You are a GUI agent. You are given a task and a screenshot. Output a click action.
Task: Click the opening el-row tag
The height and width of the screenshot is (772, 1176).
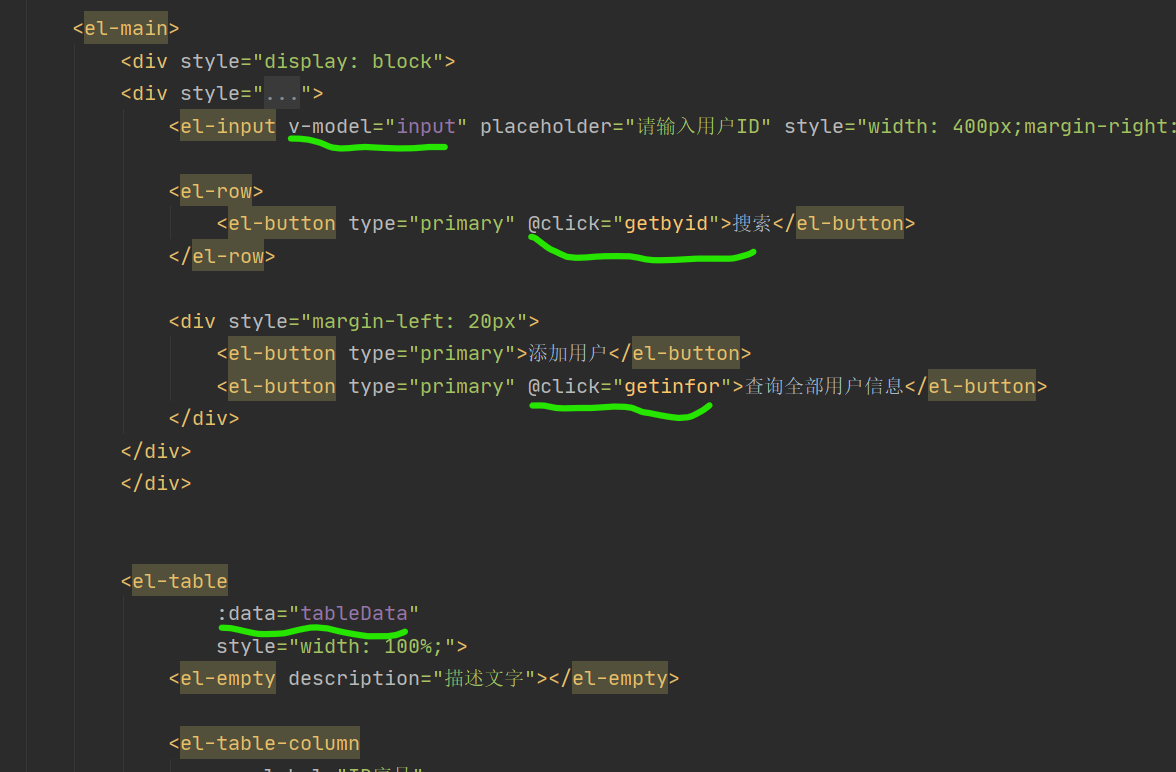point(216,191)
